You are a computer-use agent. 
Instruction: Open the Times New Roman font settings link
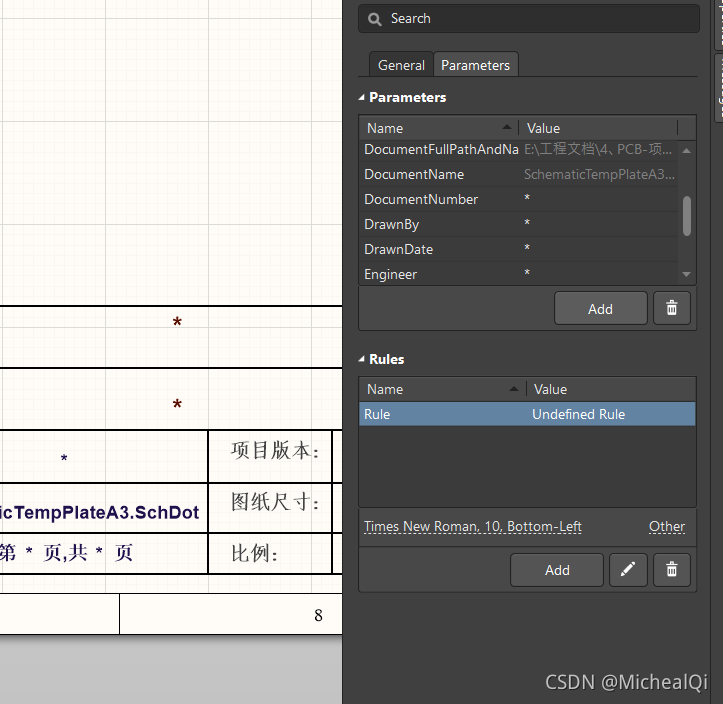point(473,526)
